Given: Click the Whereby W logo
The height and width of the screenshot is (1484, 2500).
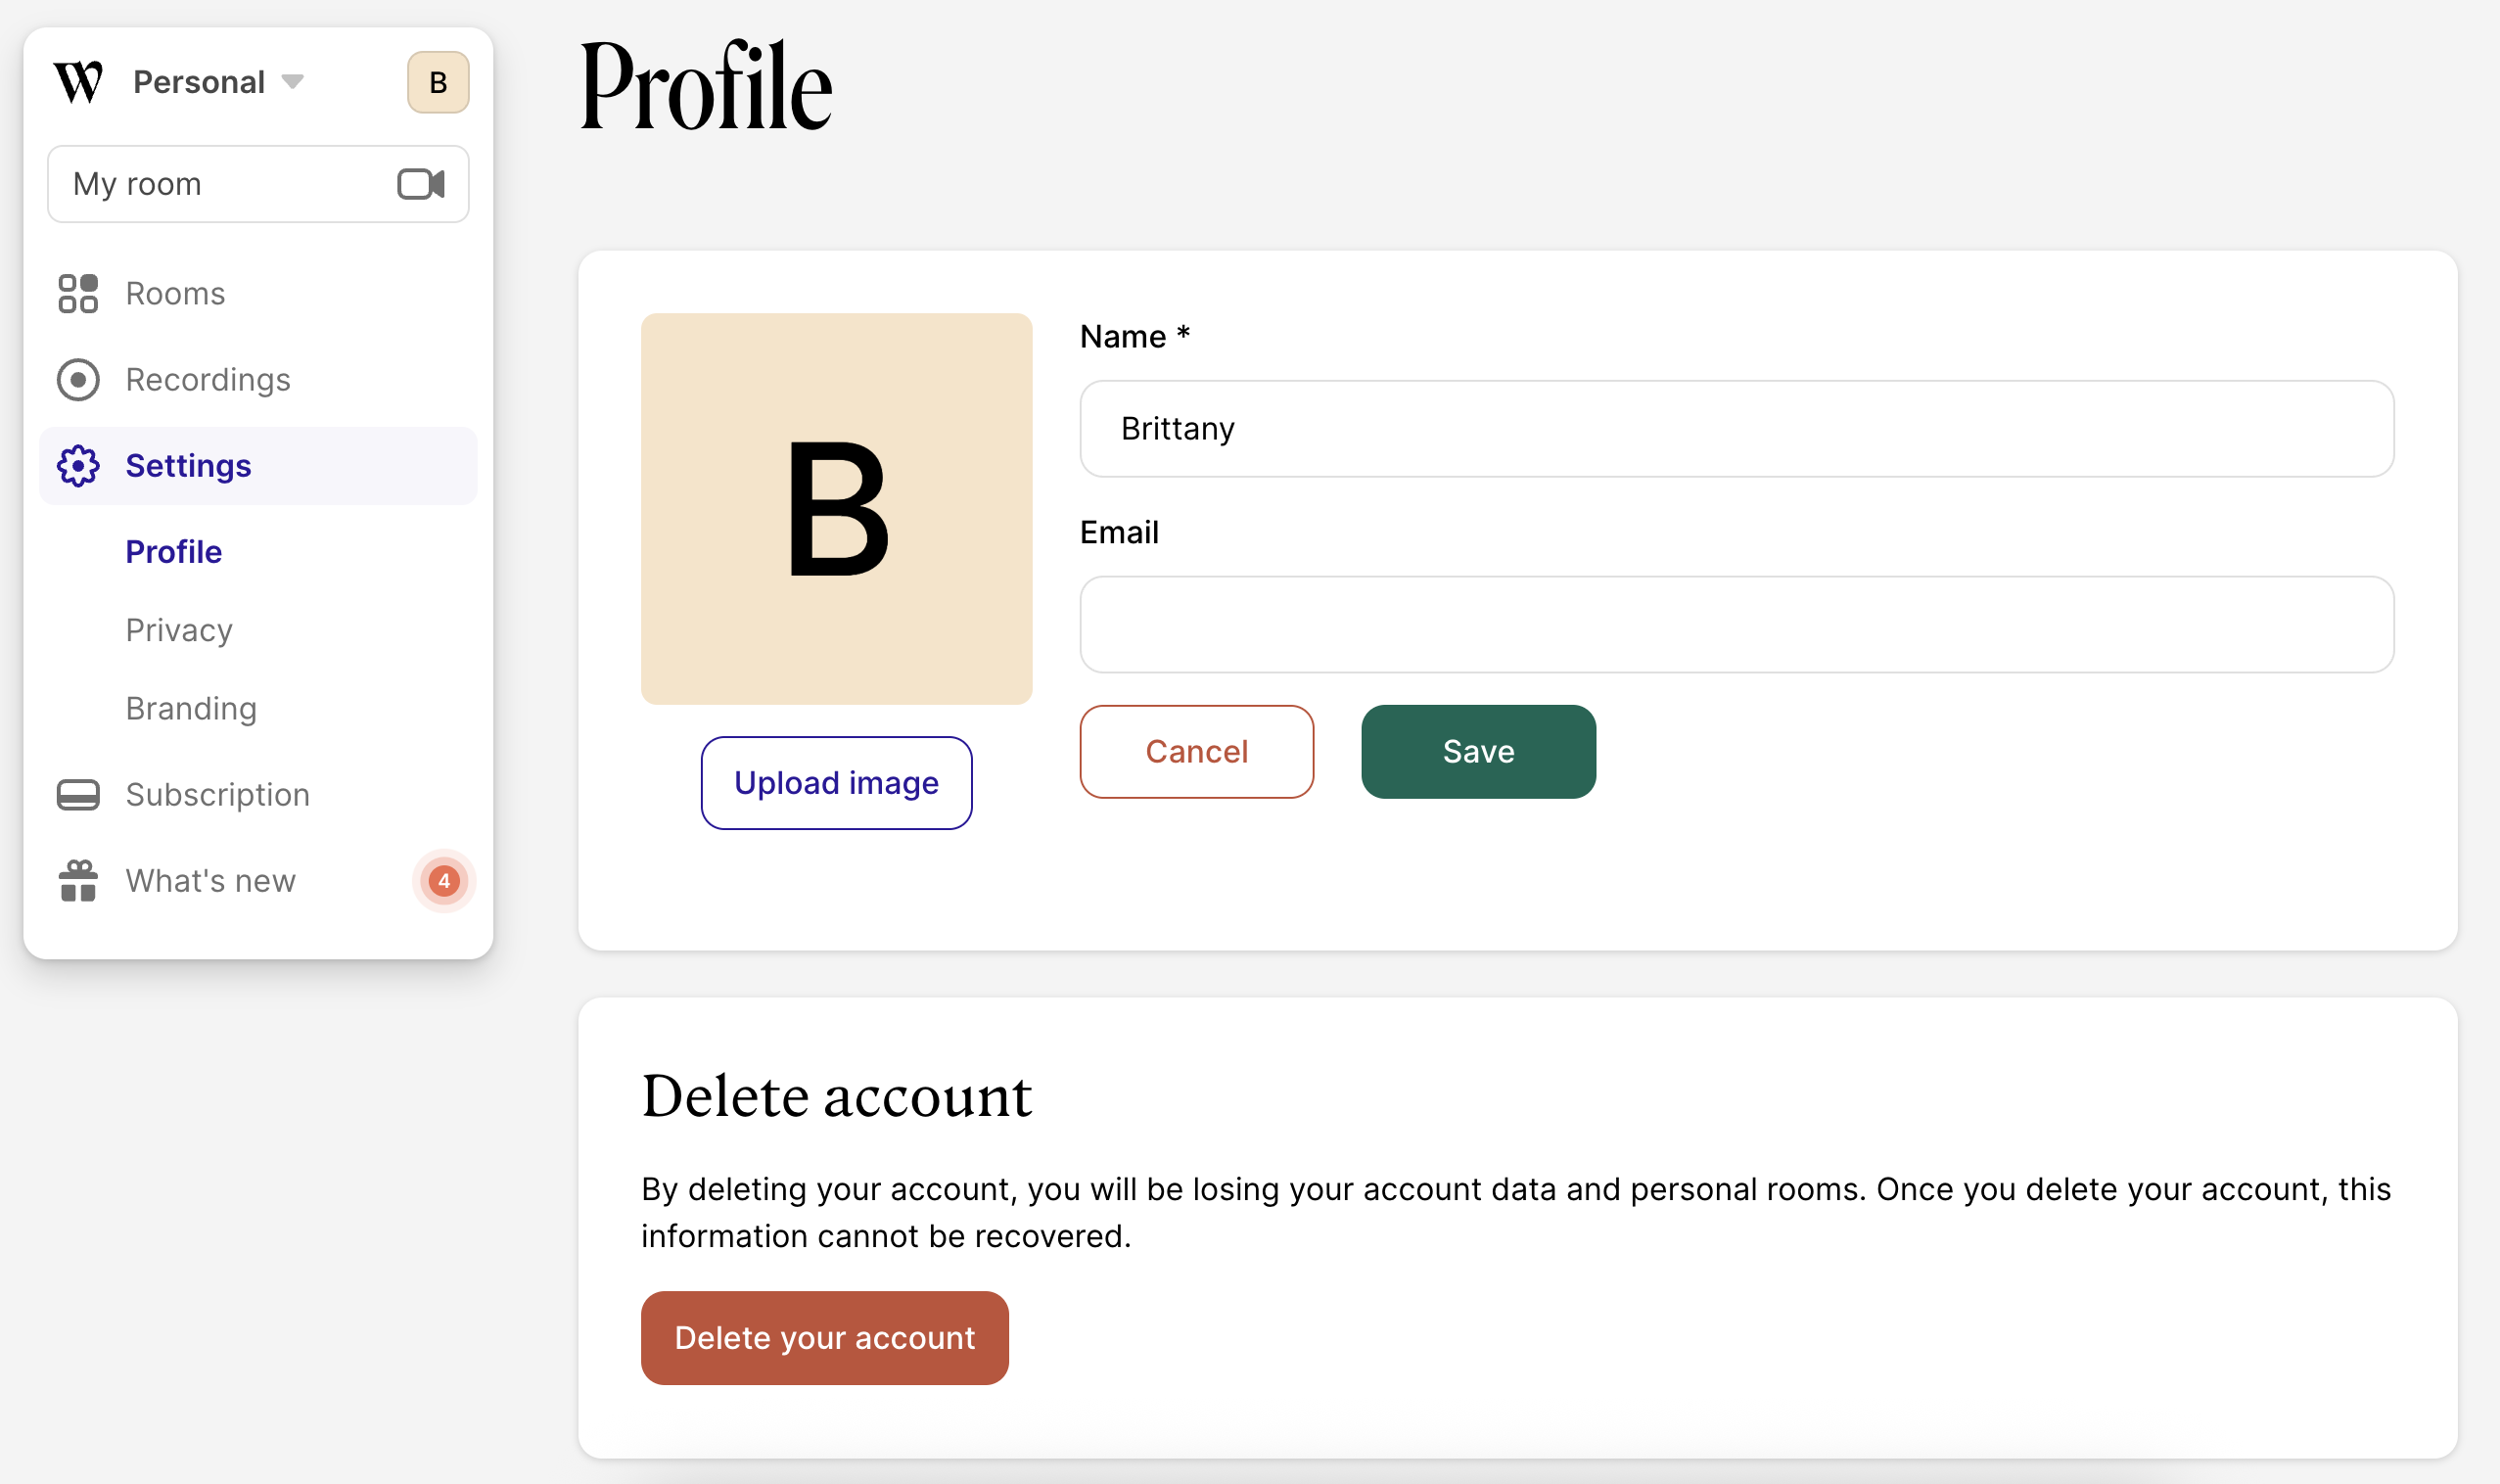Looking at the screenshot, I should click(78, 82).
